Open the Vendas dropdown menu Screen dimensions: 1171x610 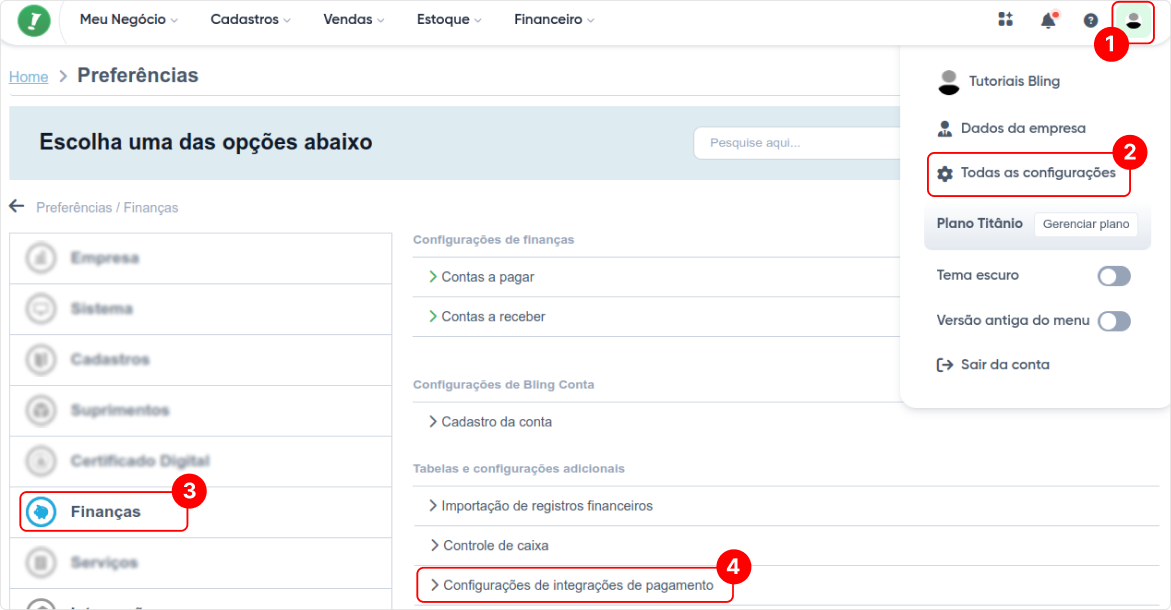(x=353, y=19)
